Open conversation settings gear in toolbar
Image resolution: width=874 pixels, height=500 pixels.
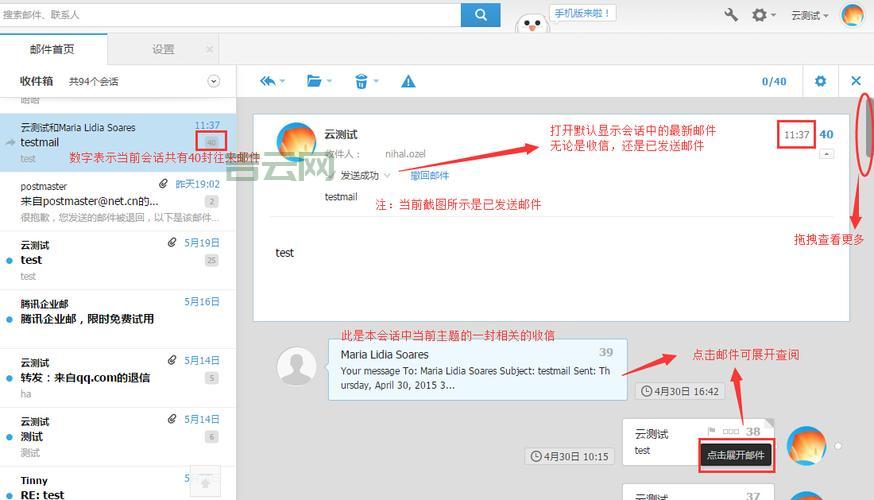point(820,81)
